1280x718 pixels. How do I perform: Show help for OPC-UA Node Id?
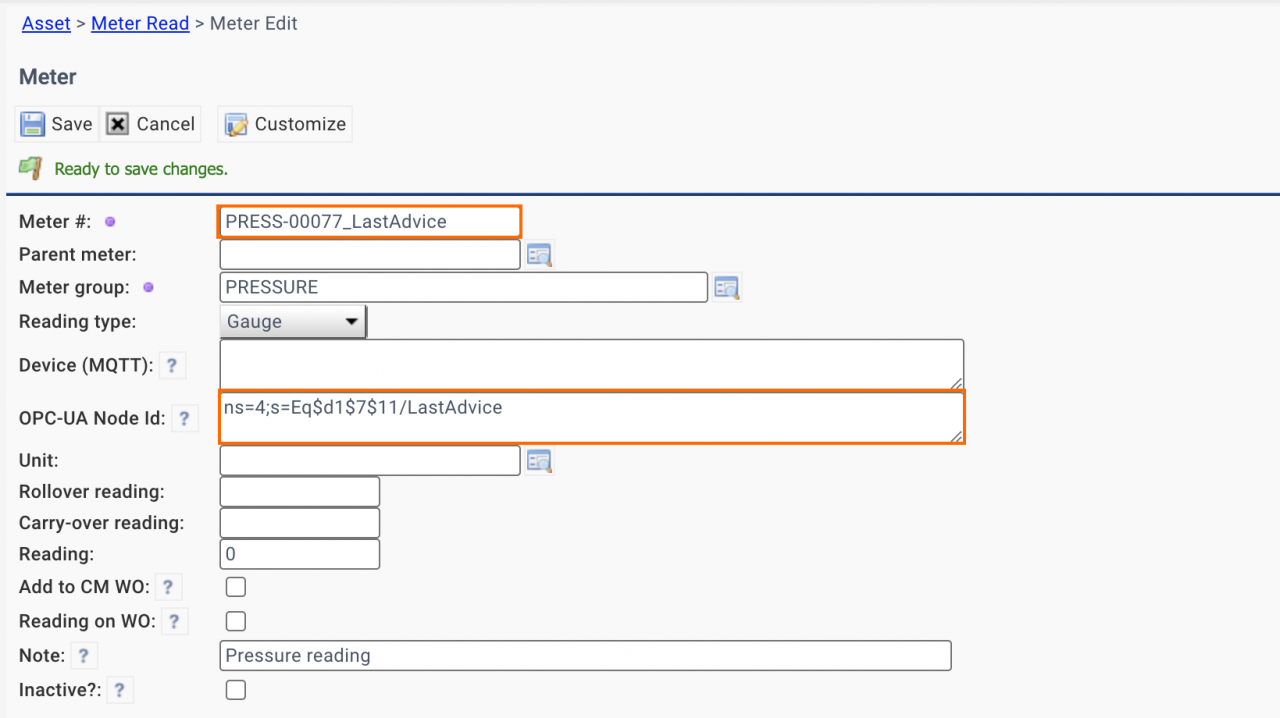point(184,419)
